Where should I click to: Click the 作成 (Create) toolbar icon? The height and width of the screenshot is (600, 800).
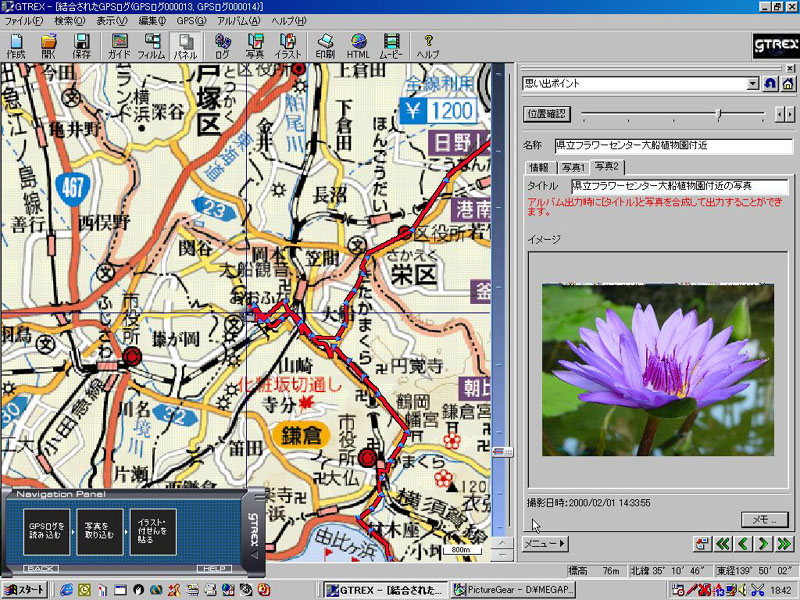pos(16,46)
